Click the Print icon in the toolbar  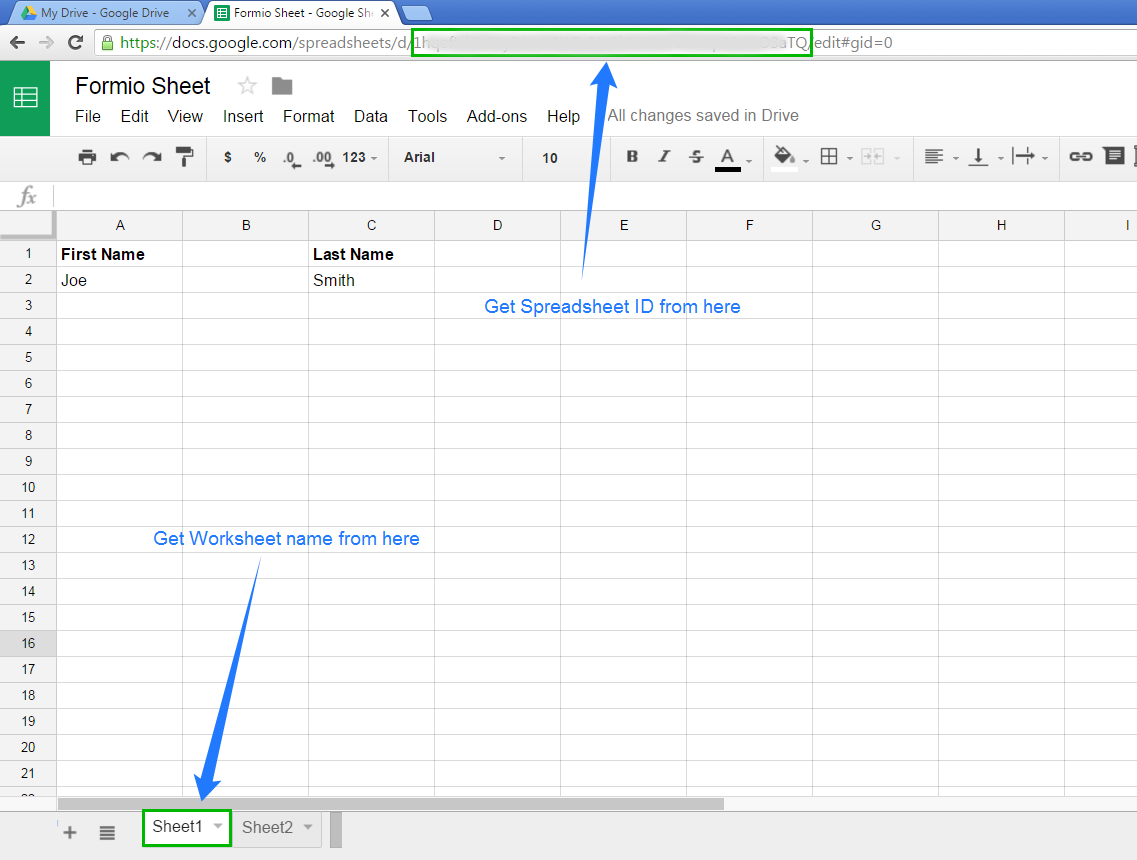[x=87, y=157]
